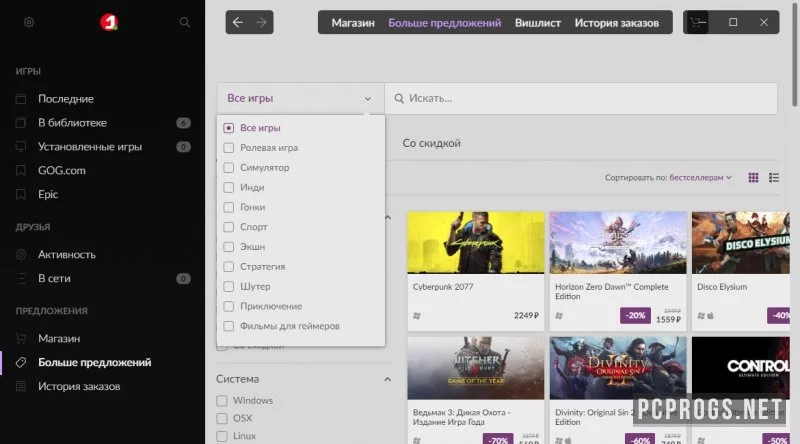Open Последние in the sidebar
Screen dimensions: 800x444
[66, 98]
